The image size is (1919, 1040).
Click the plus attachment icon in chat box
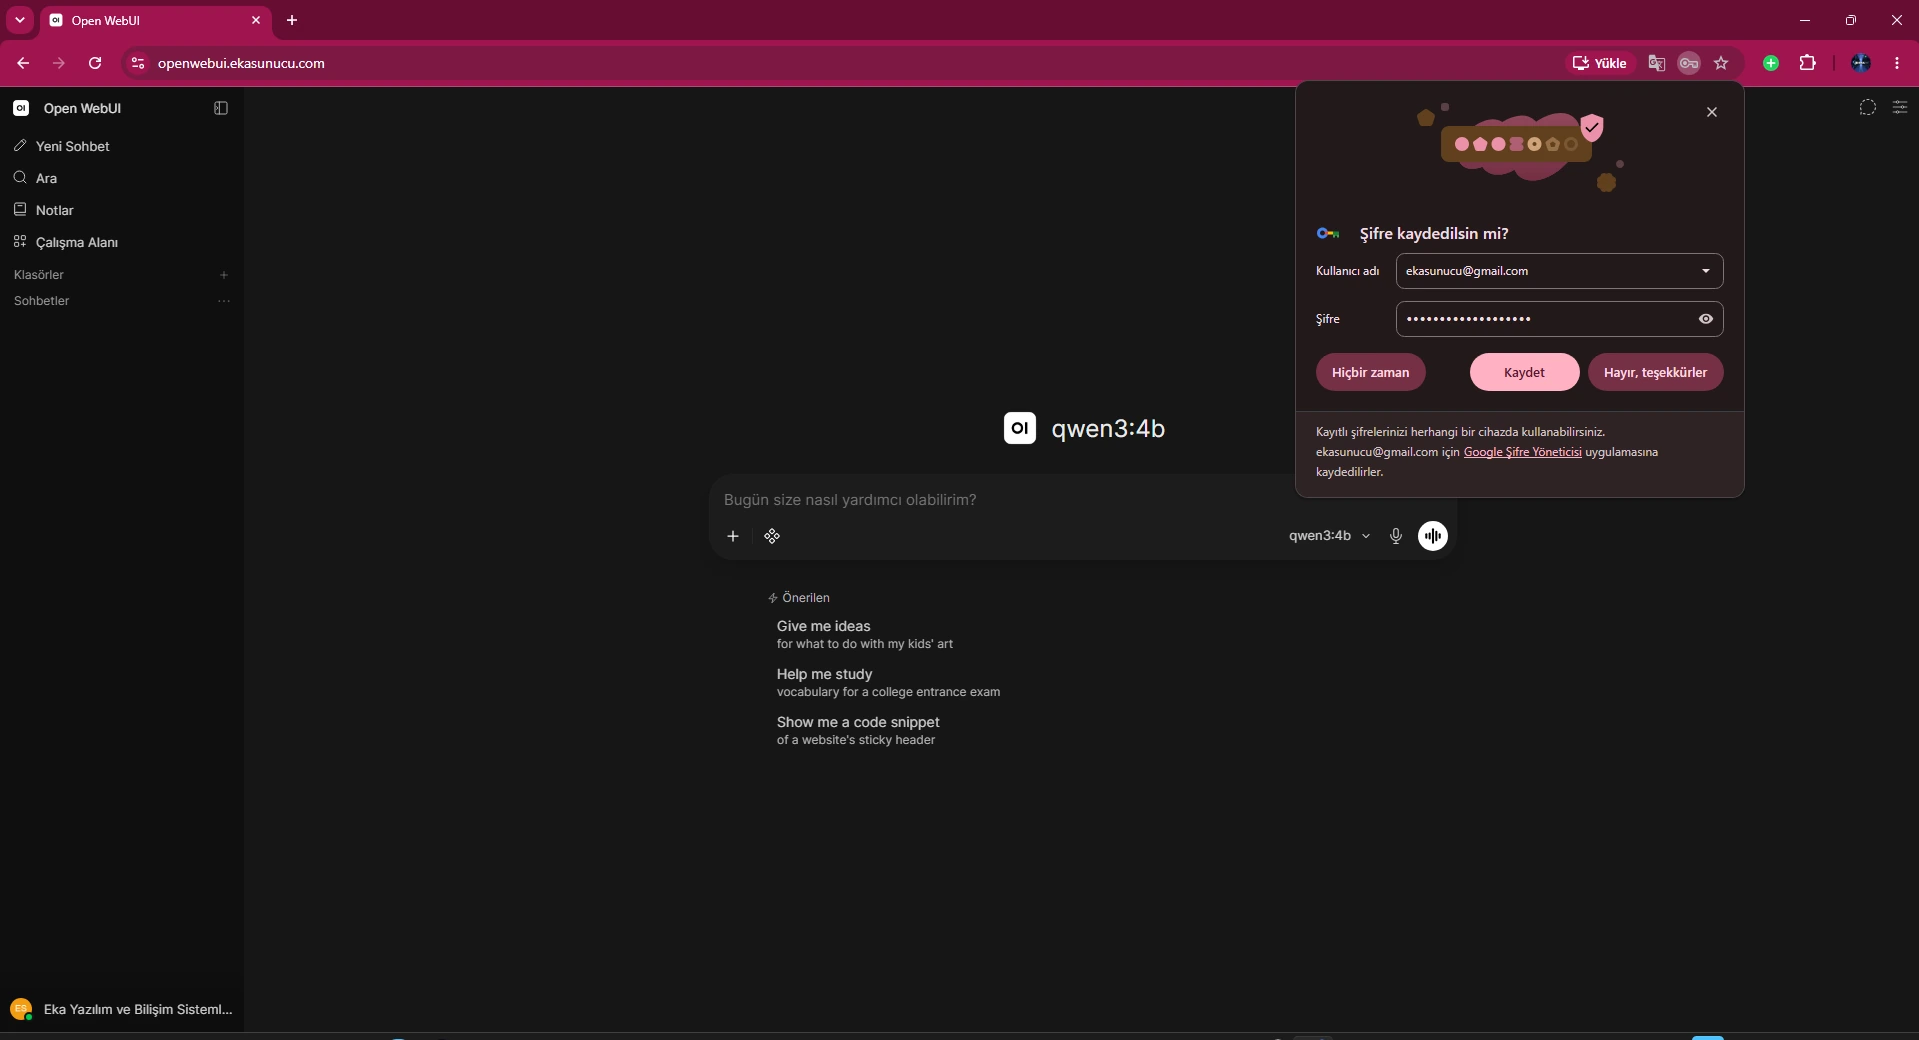(x=733, y=536)
